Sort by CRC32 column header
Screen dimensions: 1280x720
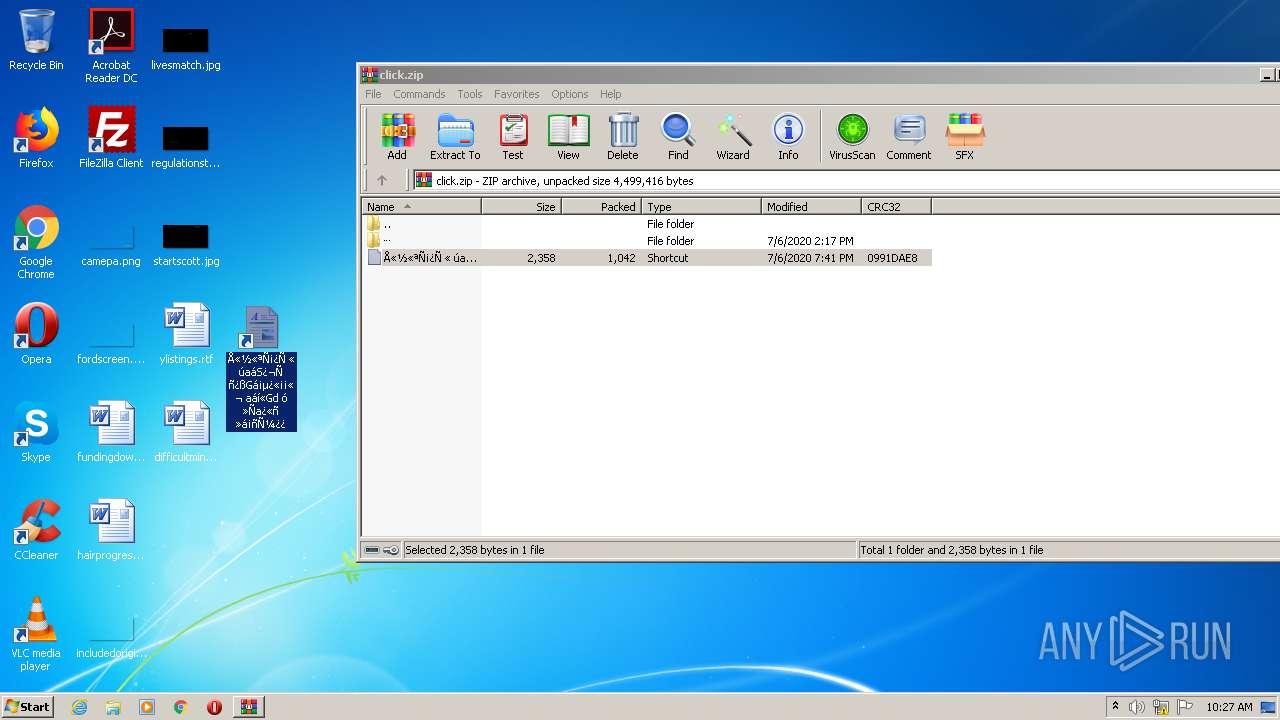tap(896, 207)
